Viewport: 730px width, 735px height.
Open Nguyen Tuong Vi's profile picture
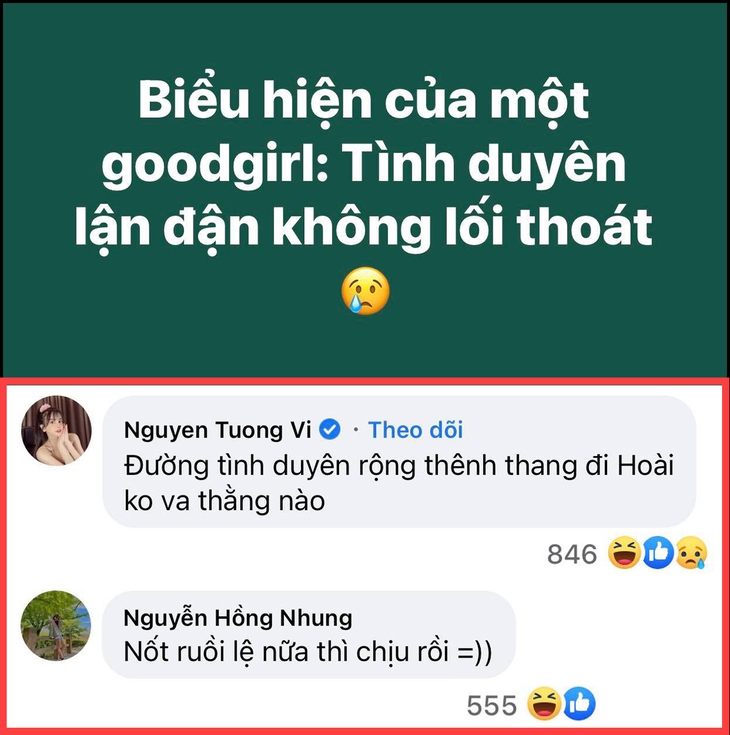pyautogui.click(x=56, y=430)
